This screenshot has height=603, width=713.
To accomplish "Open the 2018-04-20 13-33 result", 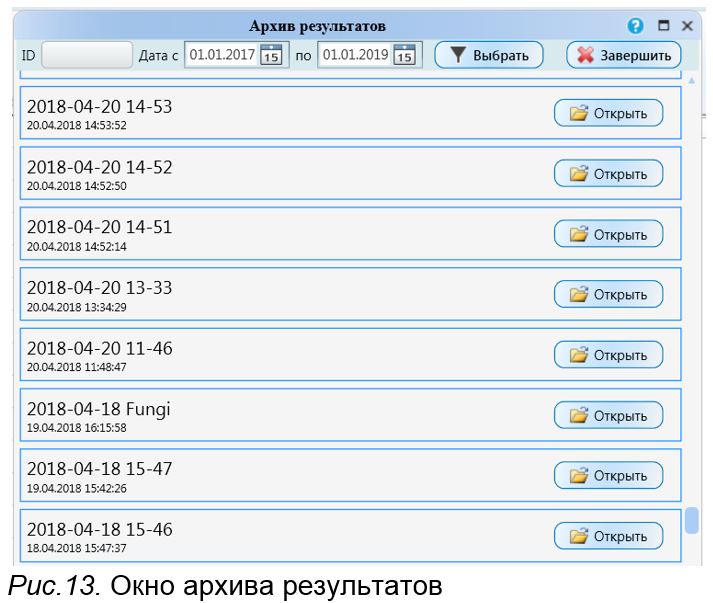I will 608,294.
